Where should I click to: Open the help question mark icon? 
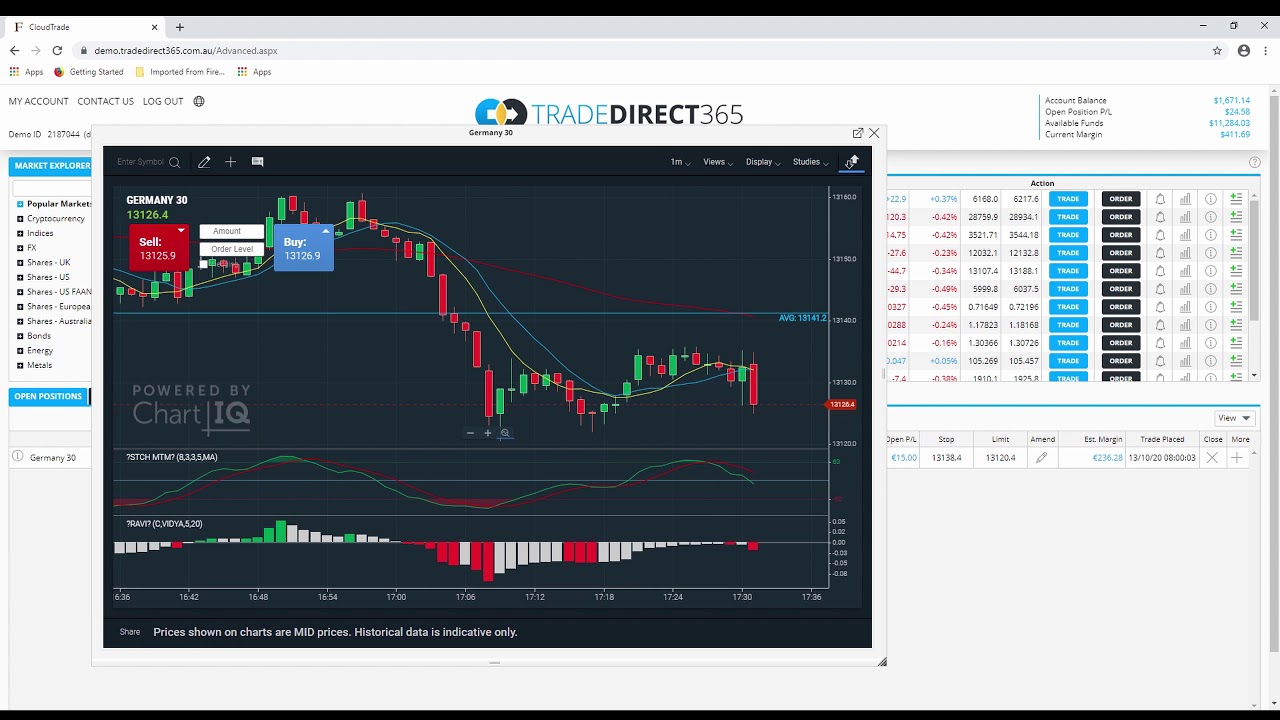tap(1255, 162)
